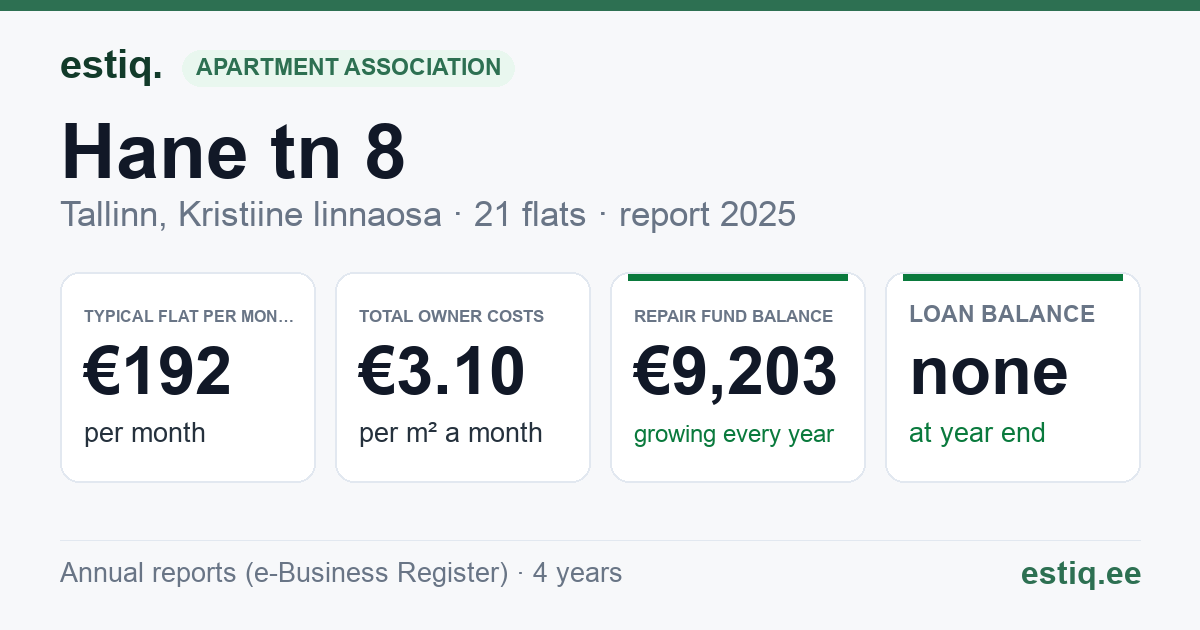Click the estiq. logo
The height and width of the screenshot is (630, 1200).
pyautogui.click(x=111, y=66)
